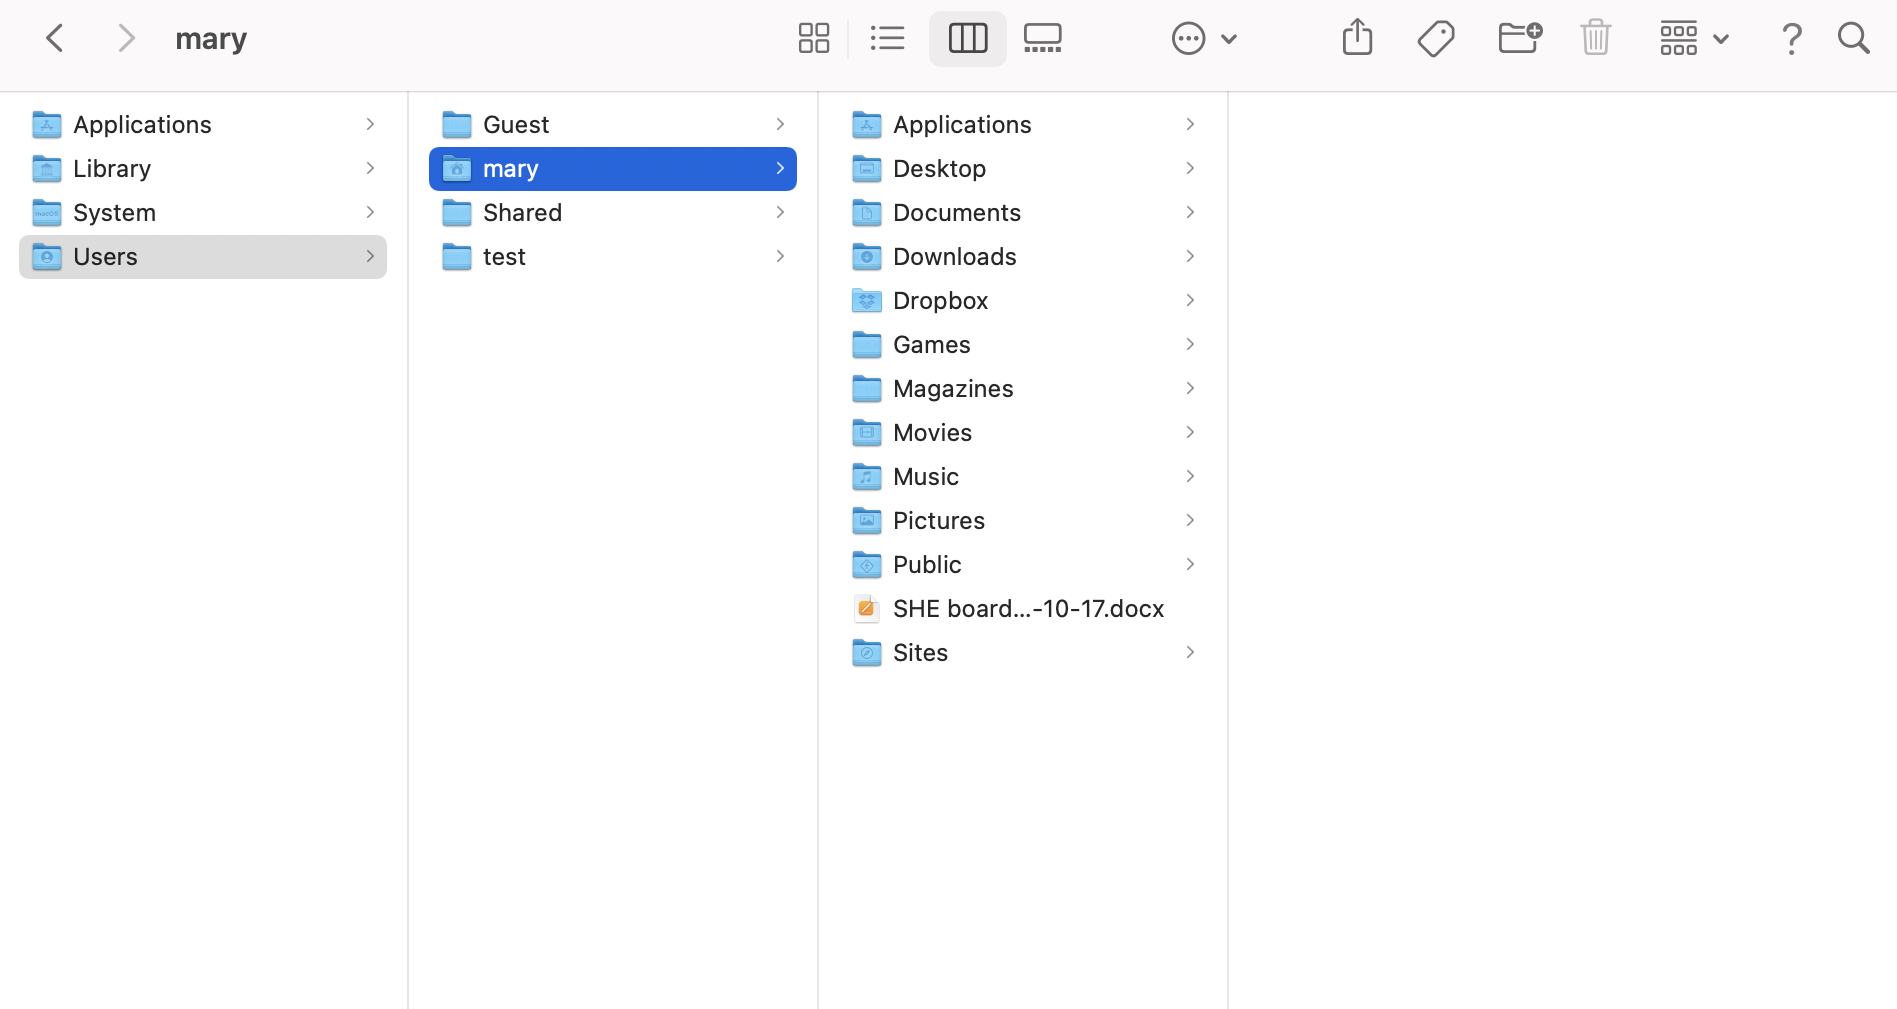
Task: Select the mary home folder icon
Action: click(457, 169)
